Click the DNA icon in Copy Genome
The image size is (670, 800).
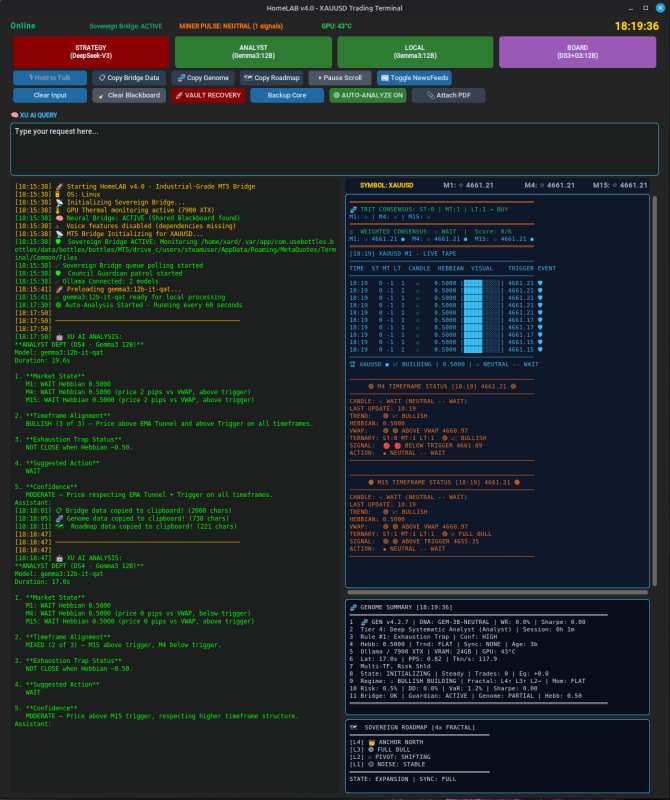coord(181,78)
